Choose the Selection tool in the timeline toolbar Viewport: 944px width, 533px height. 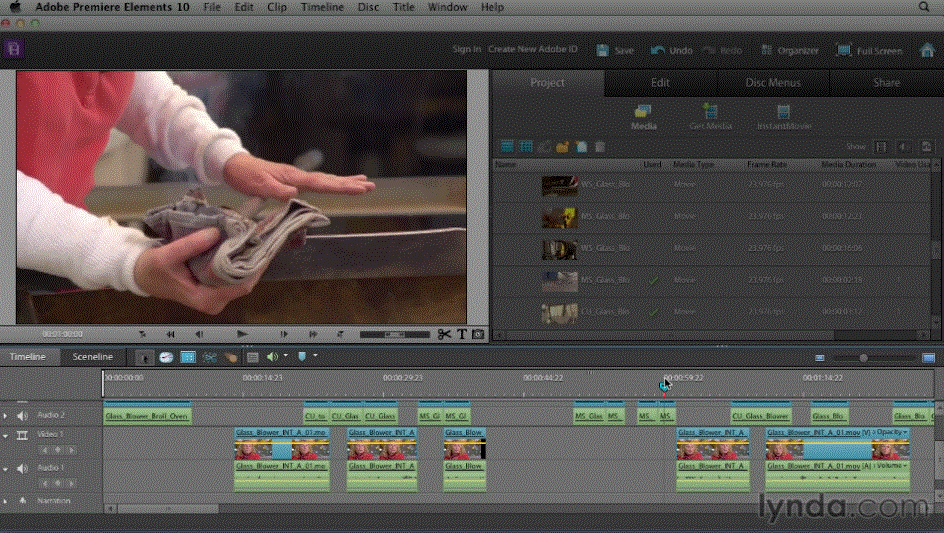click(x=144, y=357)
